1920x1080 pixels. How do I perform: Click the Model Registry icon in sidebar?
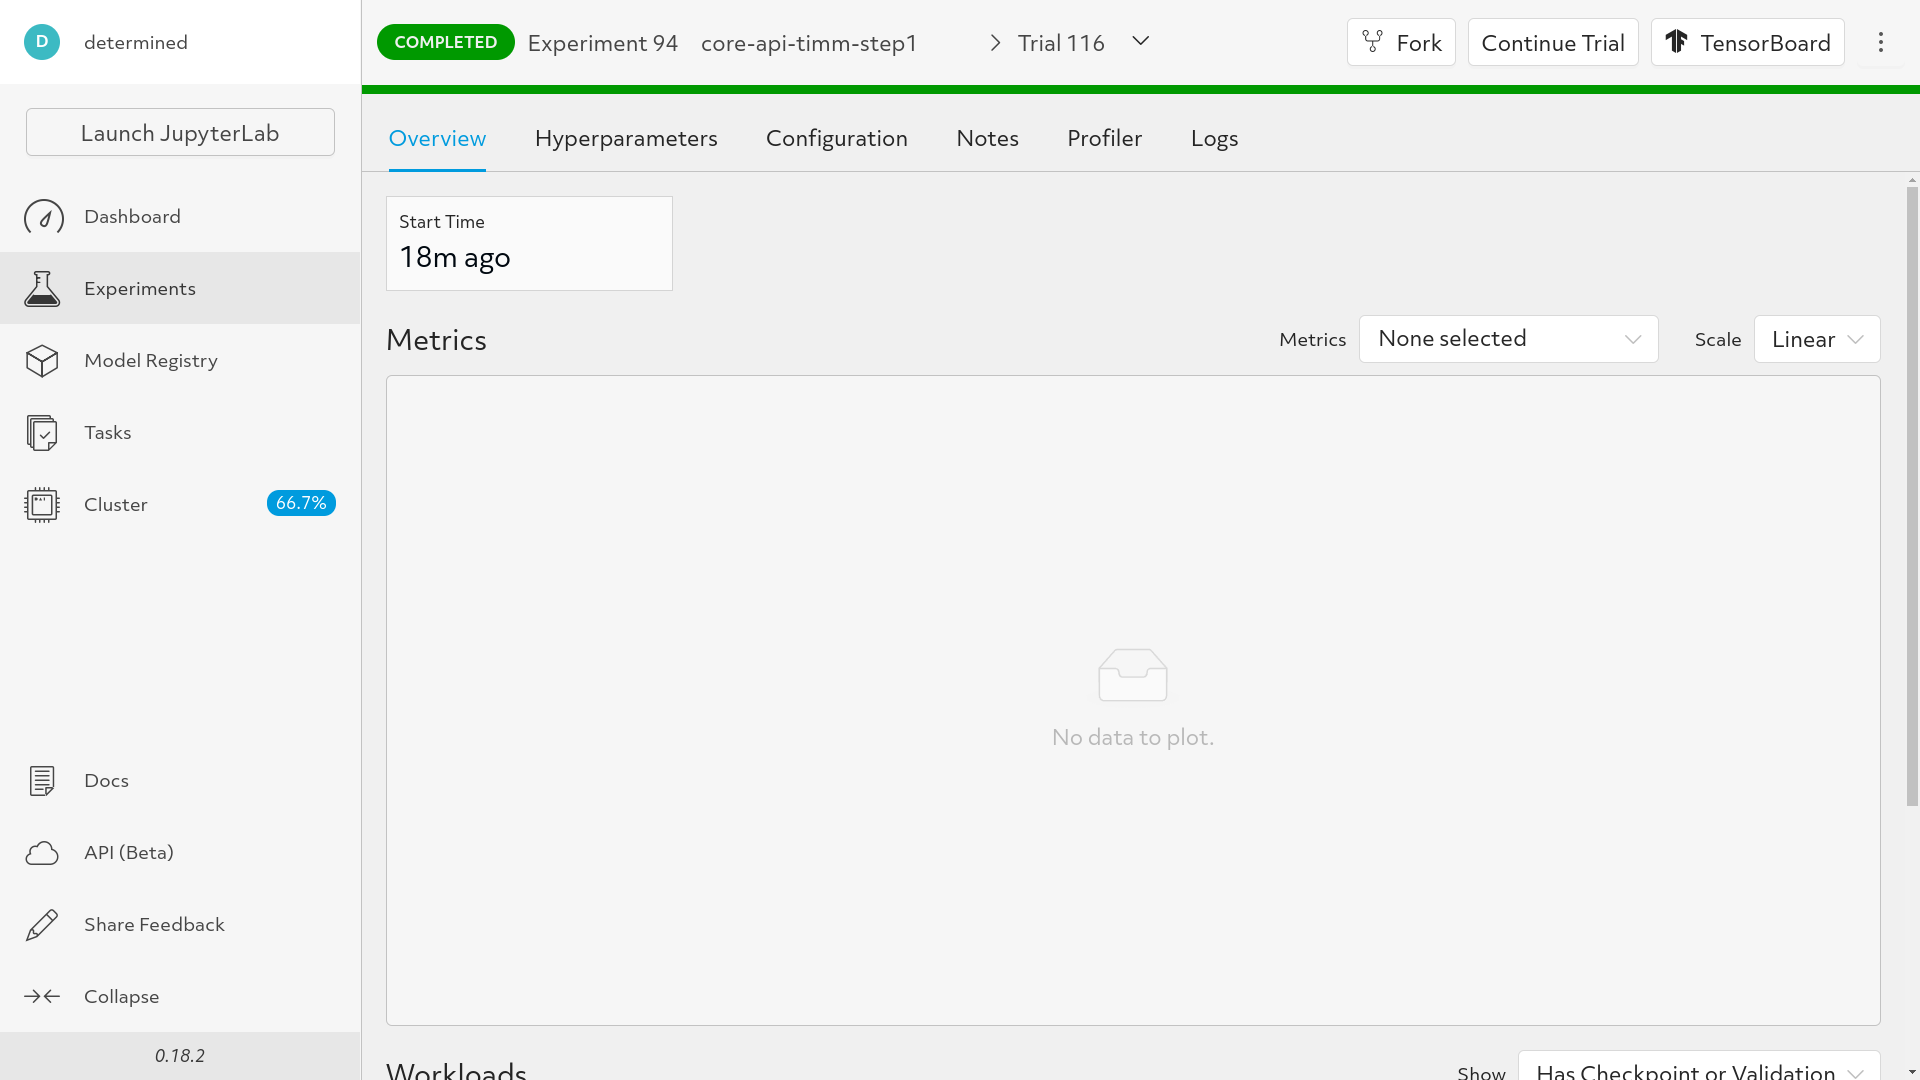pyautogui.click(x=42, y=360)
